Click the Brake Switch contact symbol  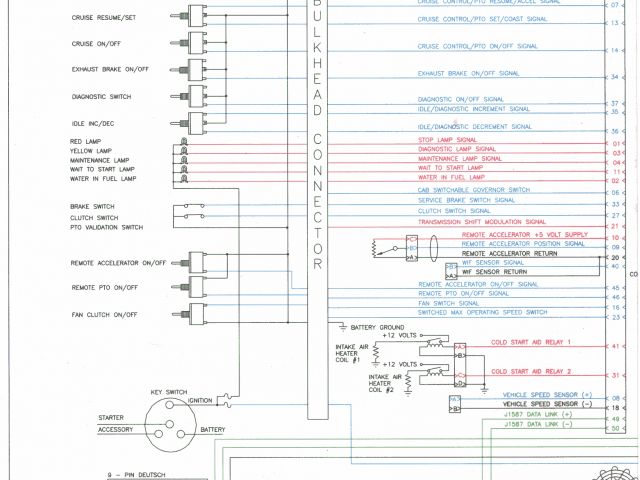click(x=190, y=208)
